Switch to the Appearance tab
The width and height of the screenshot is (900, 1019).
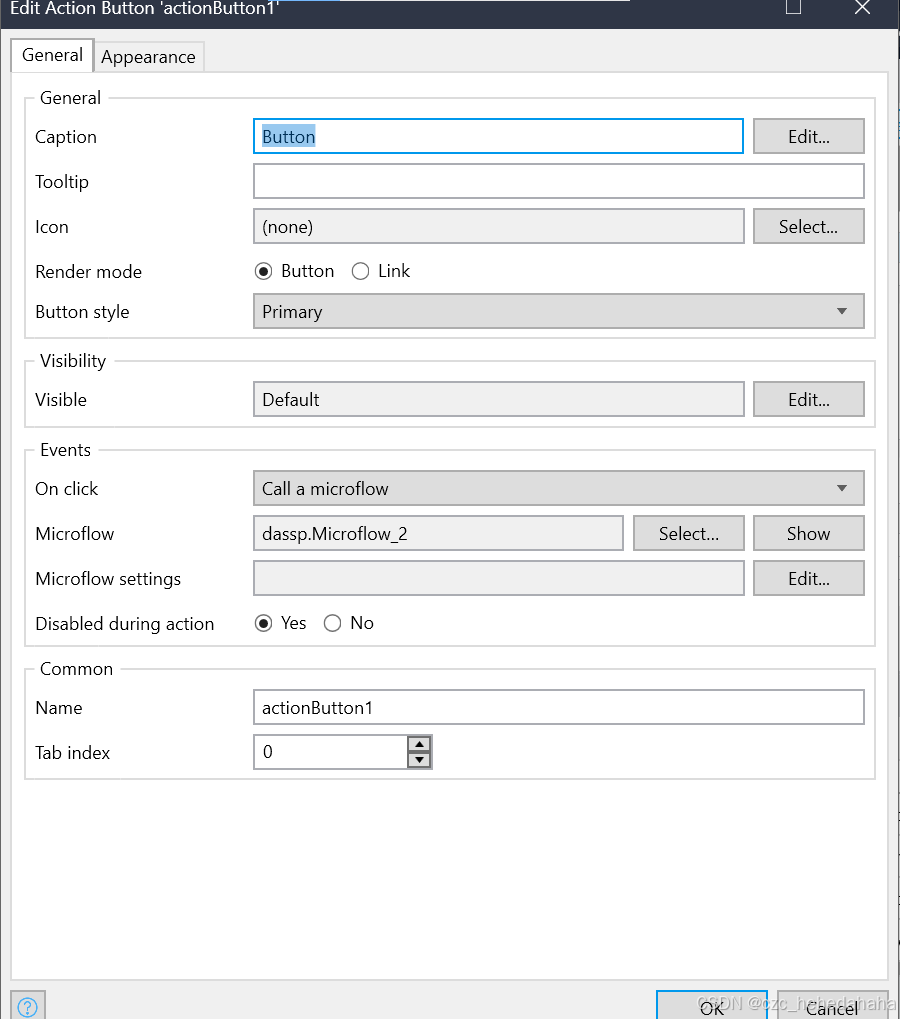tap(148, 56)
